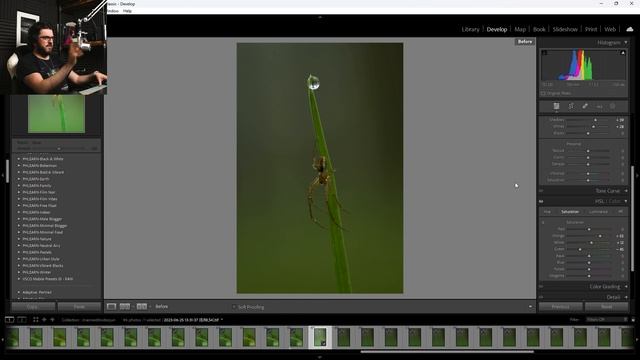
Task: Toggle highlight clipping indicator in histogram
Action: click(x=622, y=53)
